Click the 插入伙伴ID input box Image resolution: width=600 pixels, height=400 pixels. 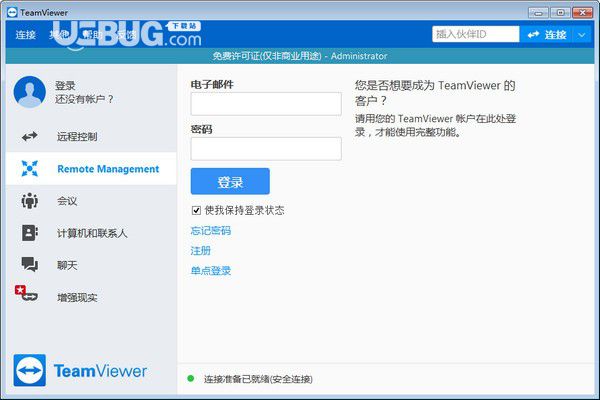pos(476,34)
